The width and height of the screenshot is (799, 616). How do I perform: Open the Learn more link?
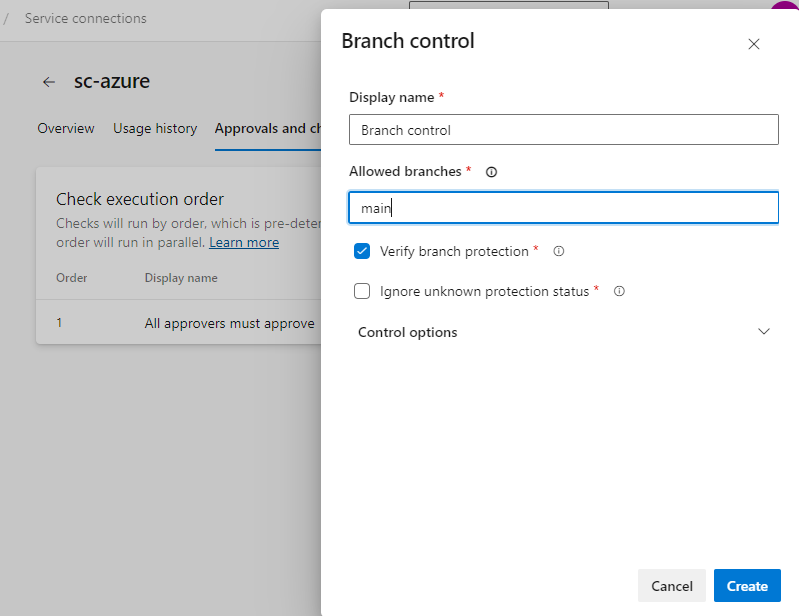[x=244, y=243]
